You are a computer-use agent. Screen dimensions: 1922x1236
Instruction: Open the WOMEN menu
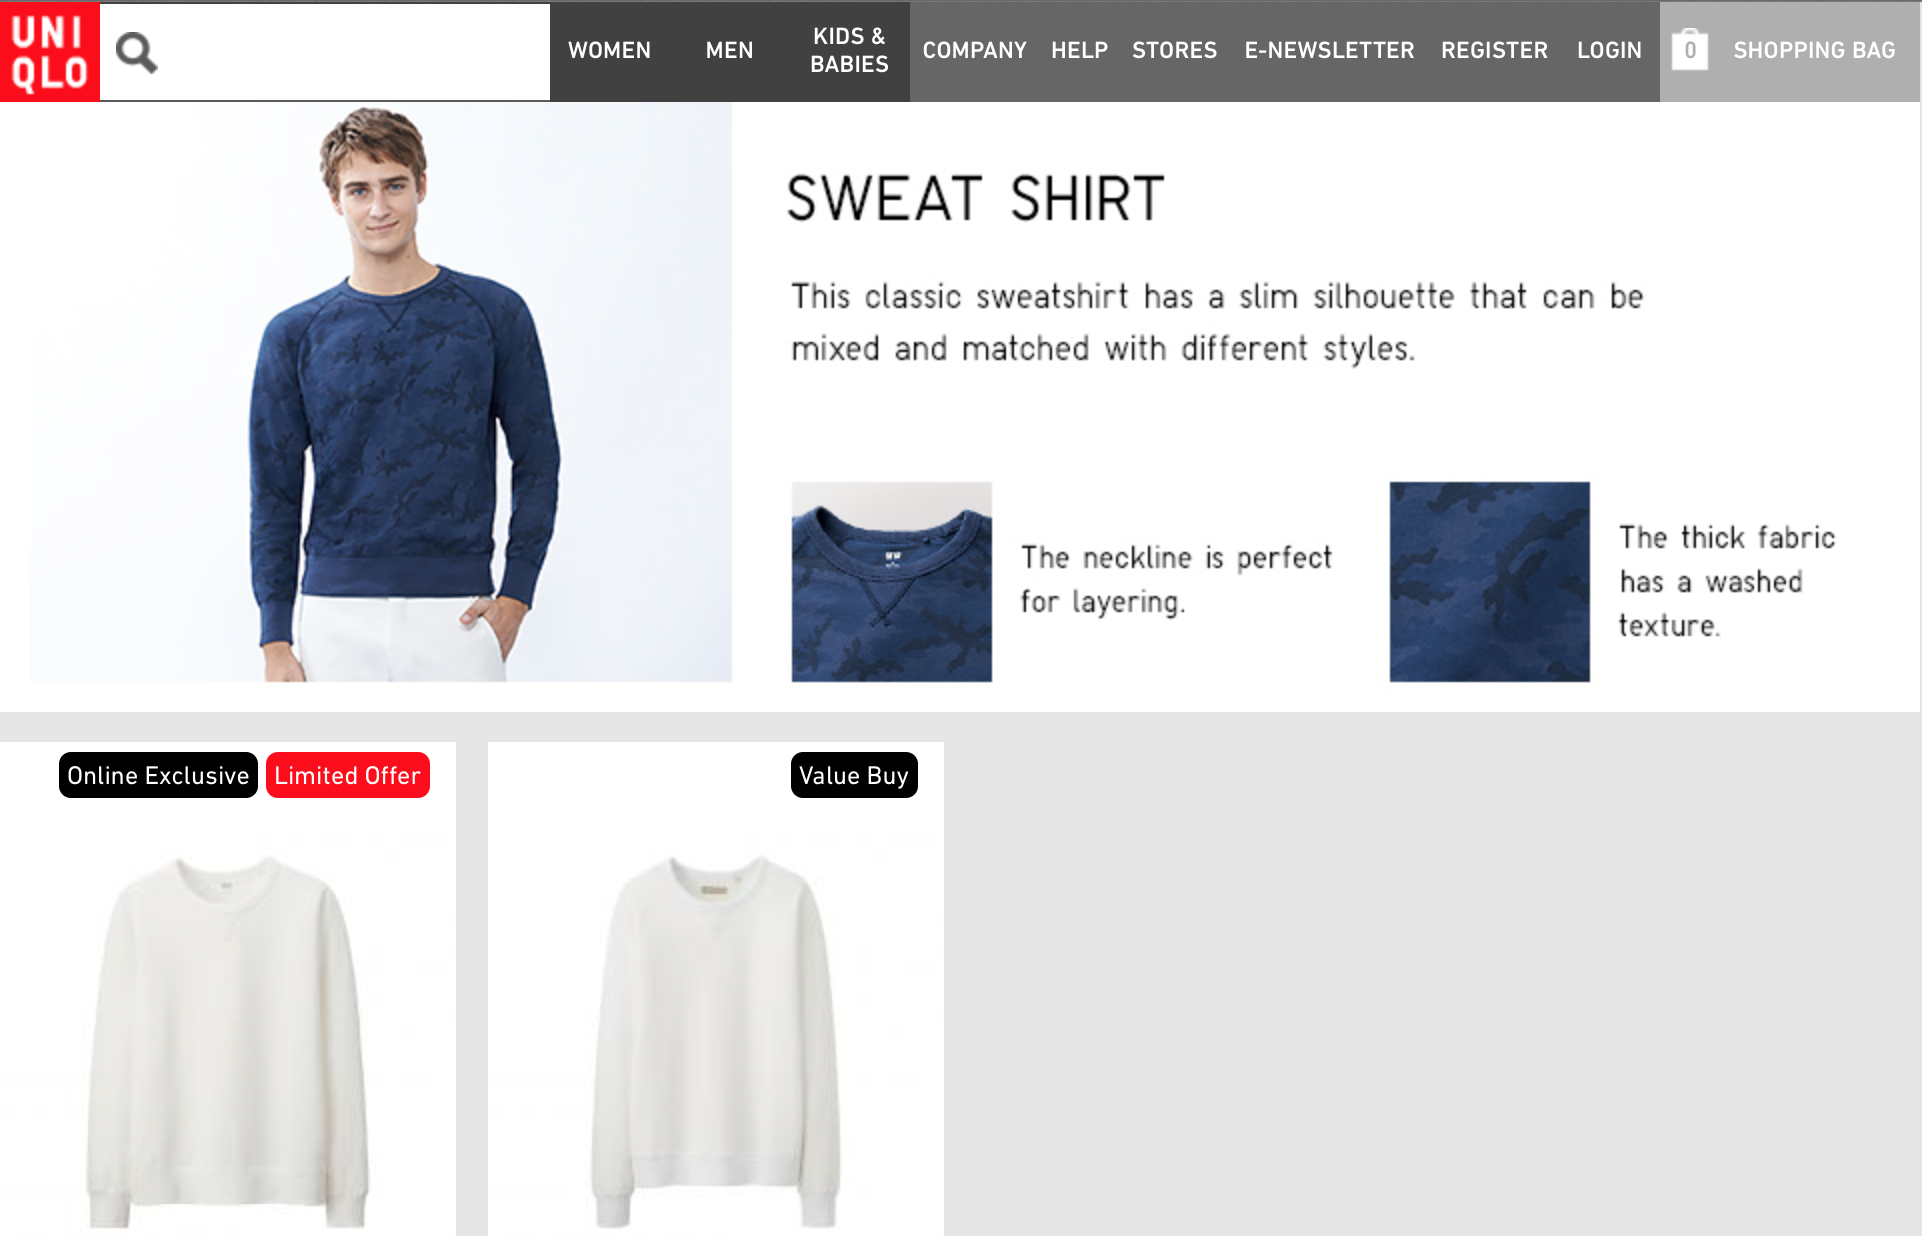tap(609, 51)
